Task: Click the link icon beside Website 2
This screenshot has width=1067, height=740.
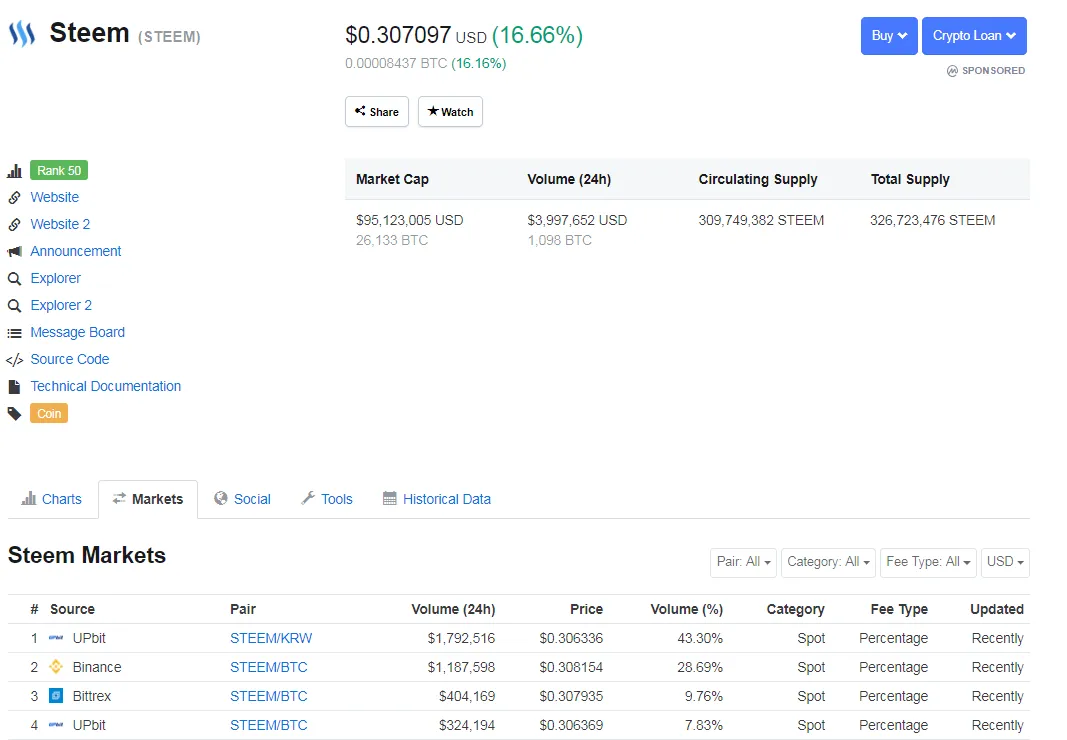Action: point(14,225)
